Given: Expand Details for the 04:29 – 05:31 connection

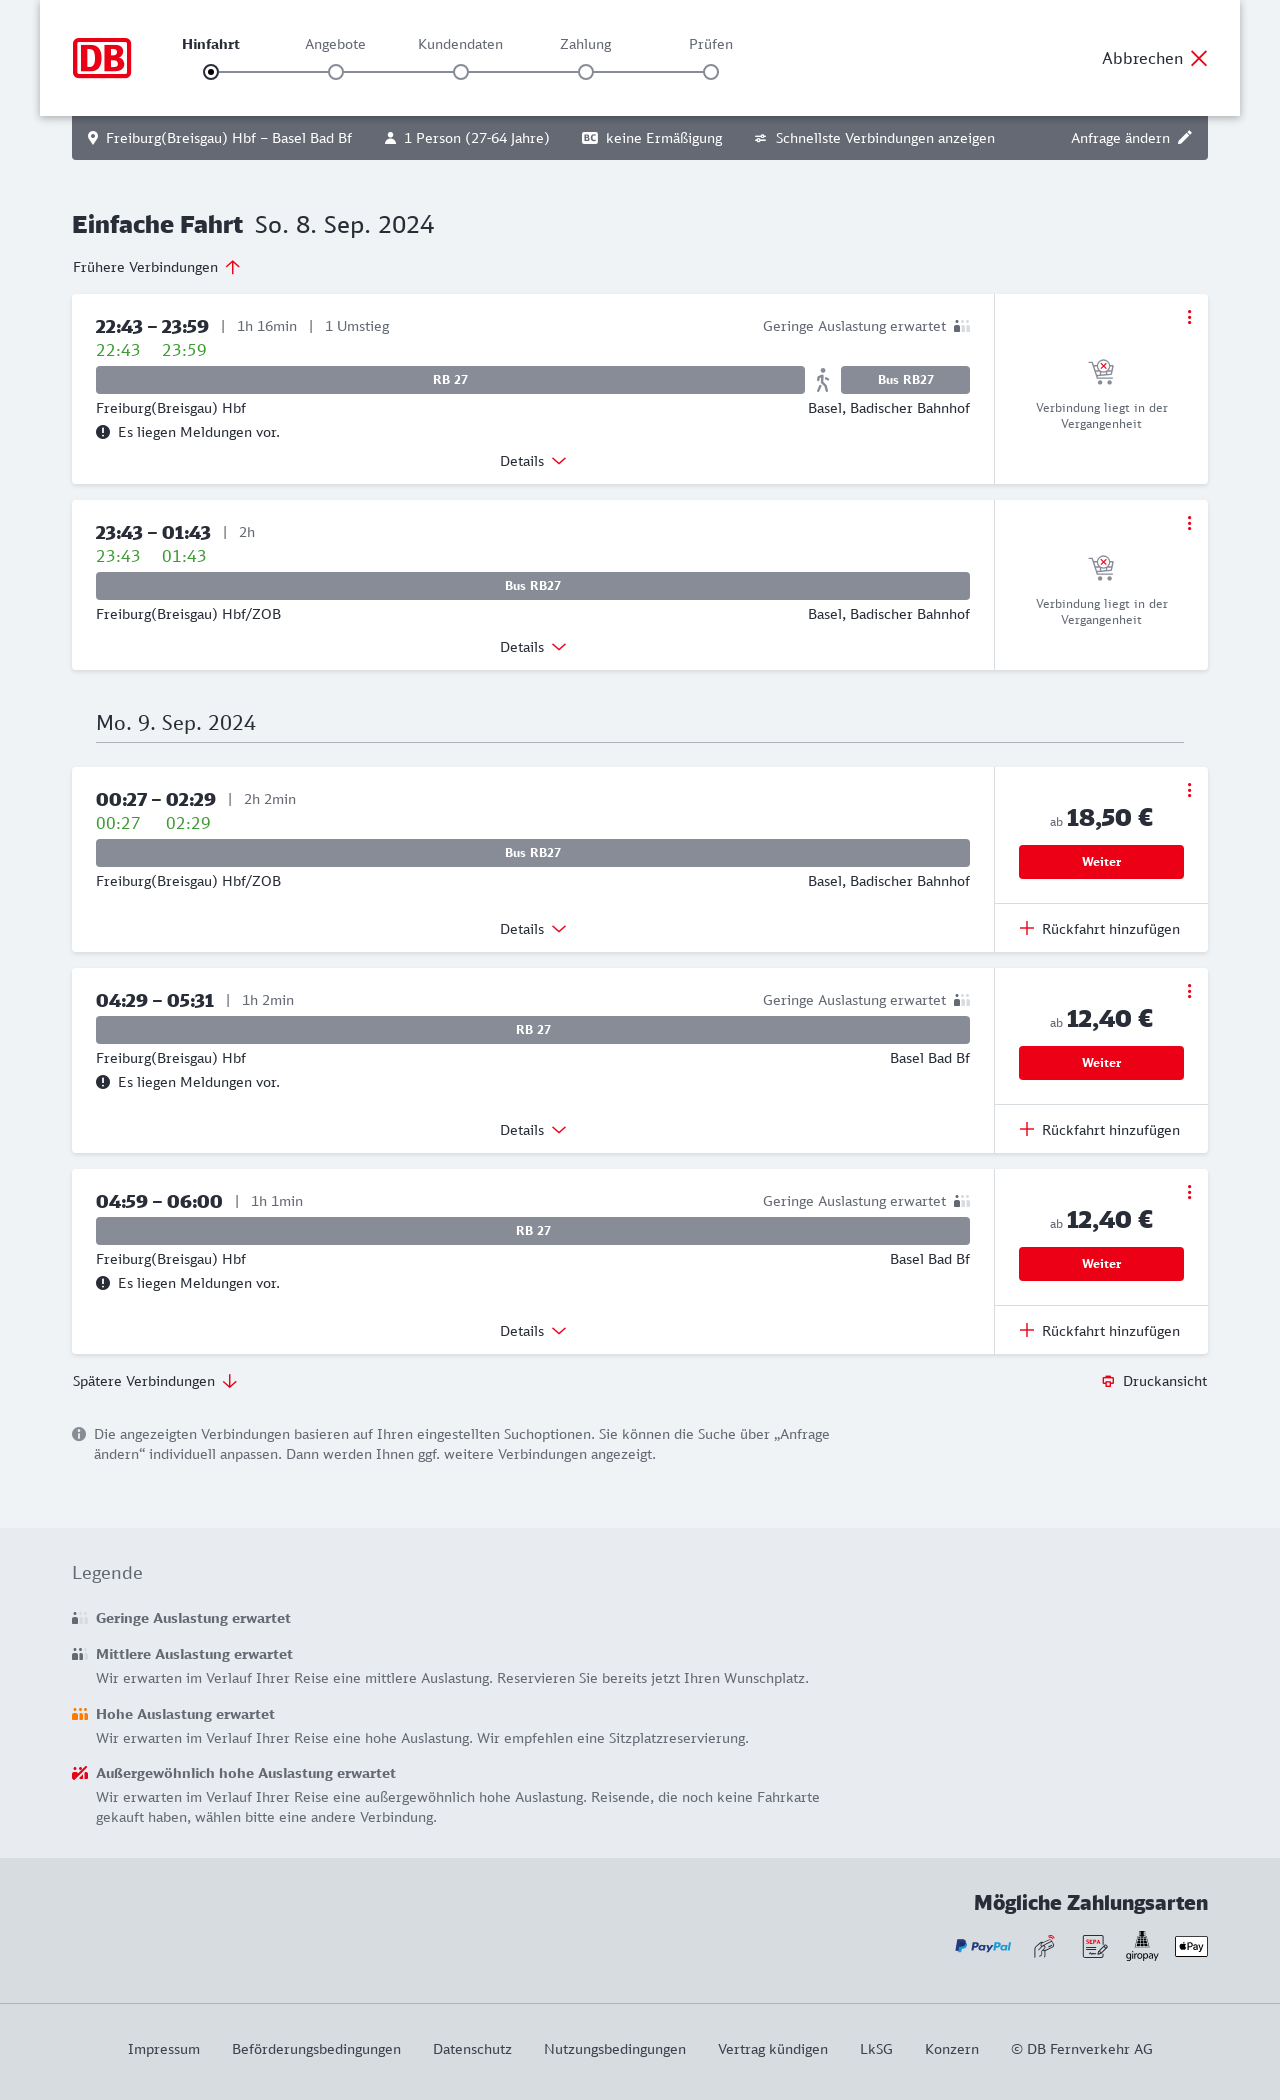Looking at the screenshot, I should (x=533, y=1130).
